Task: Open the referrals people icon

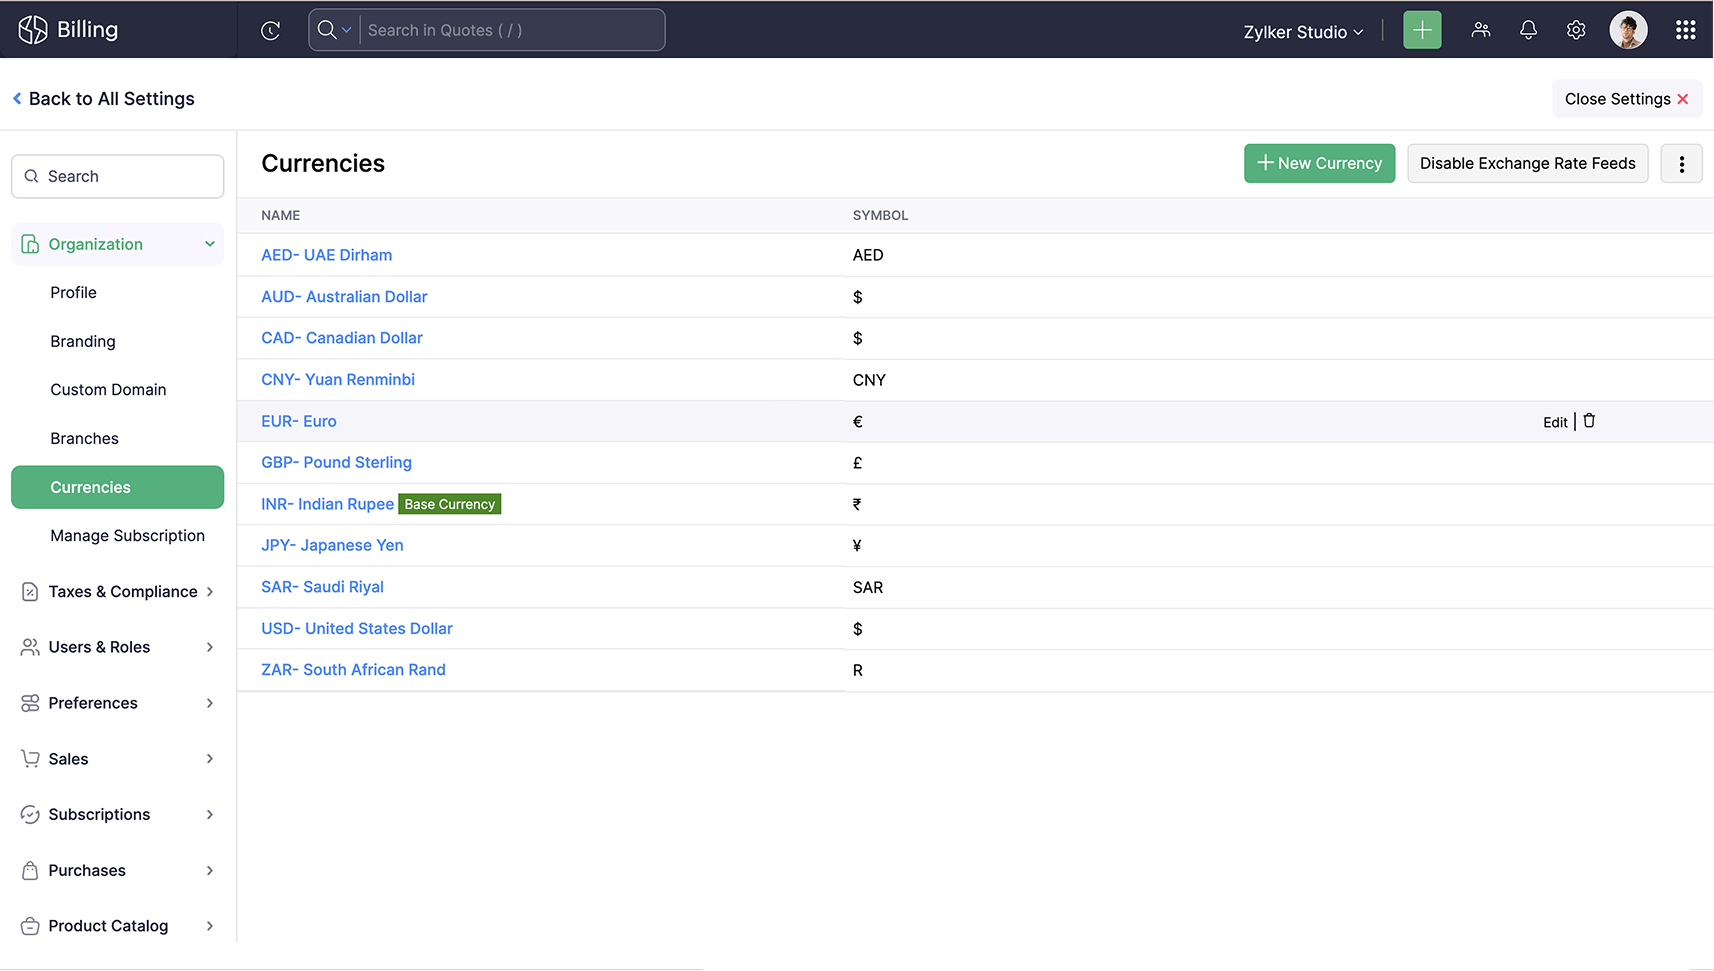Action: pyautogui.click(x=1481, y=30)
